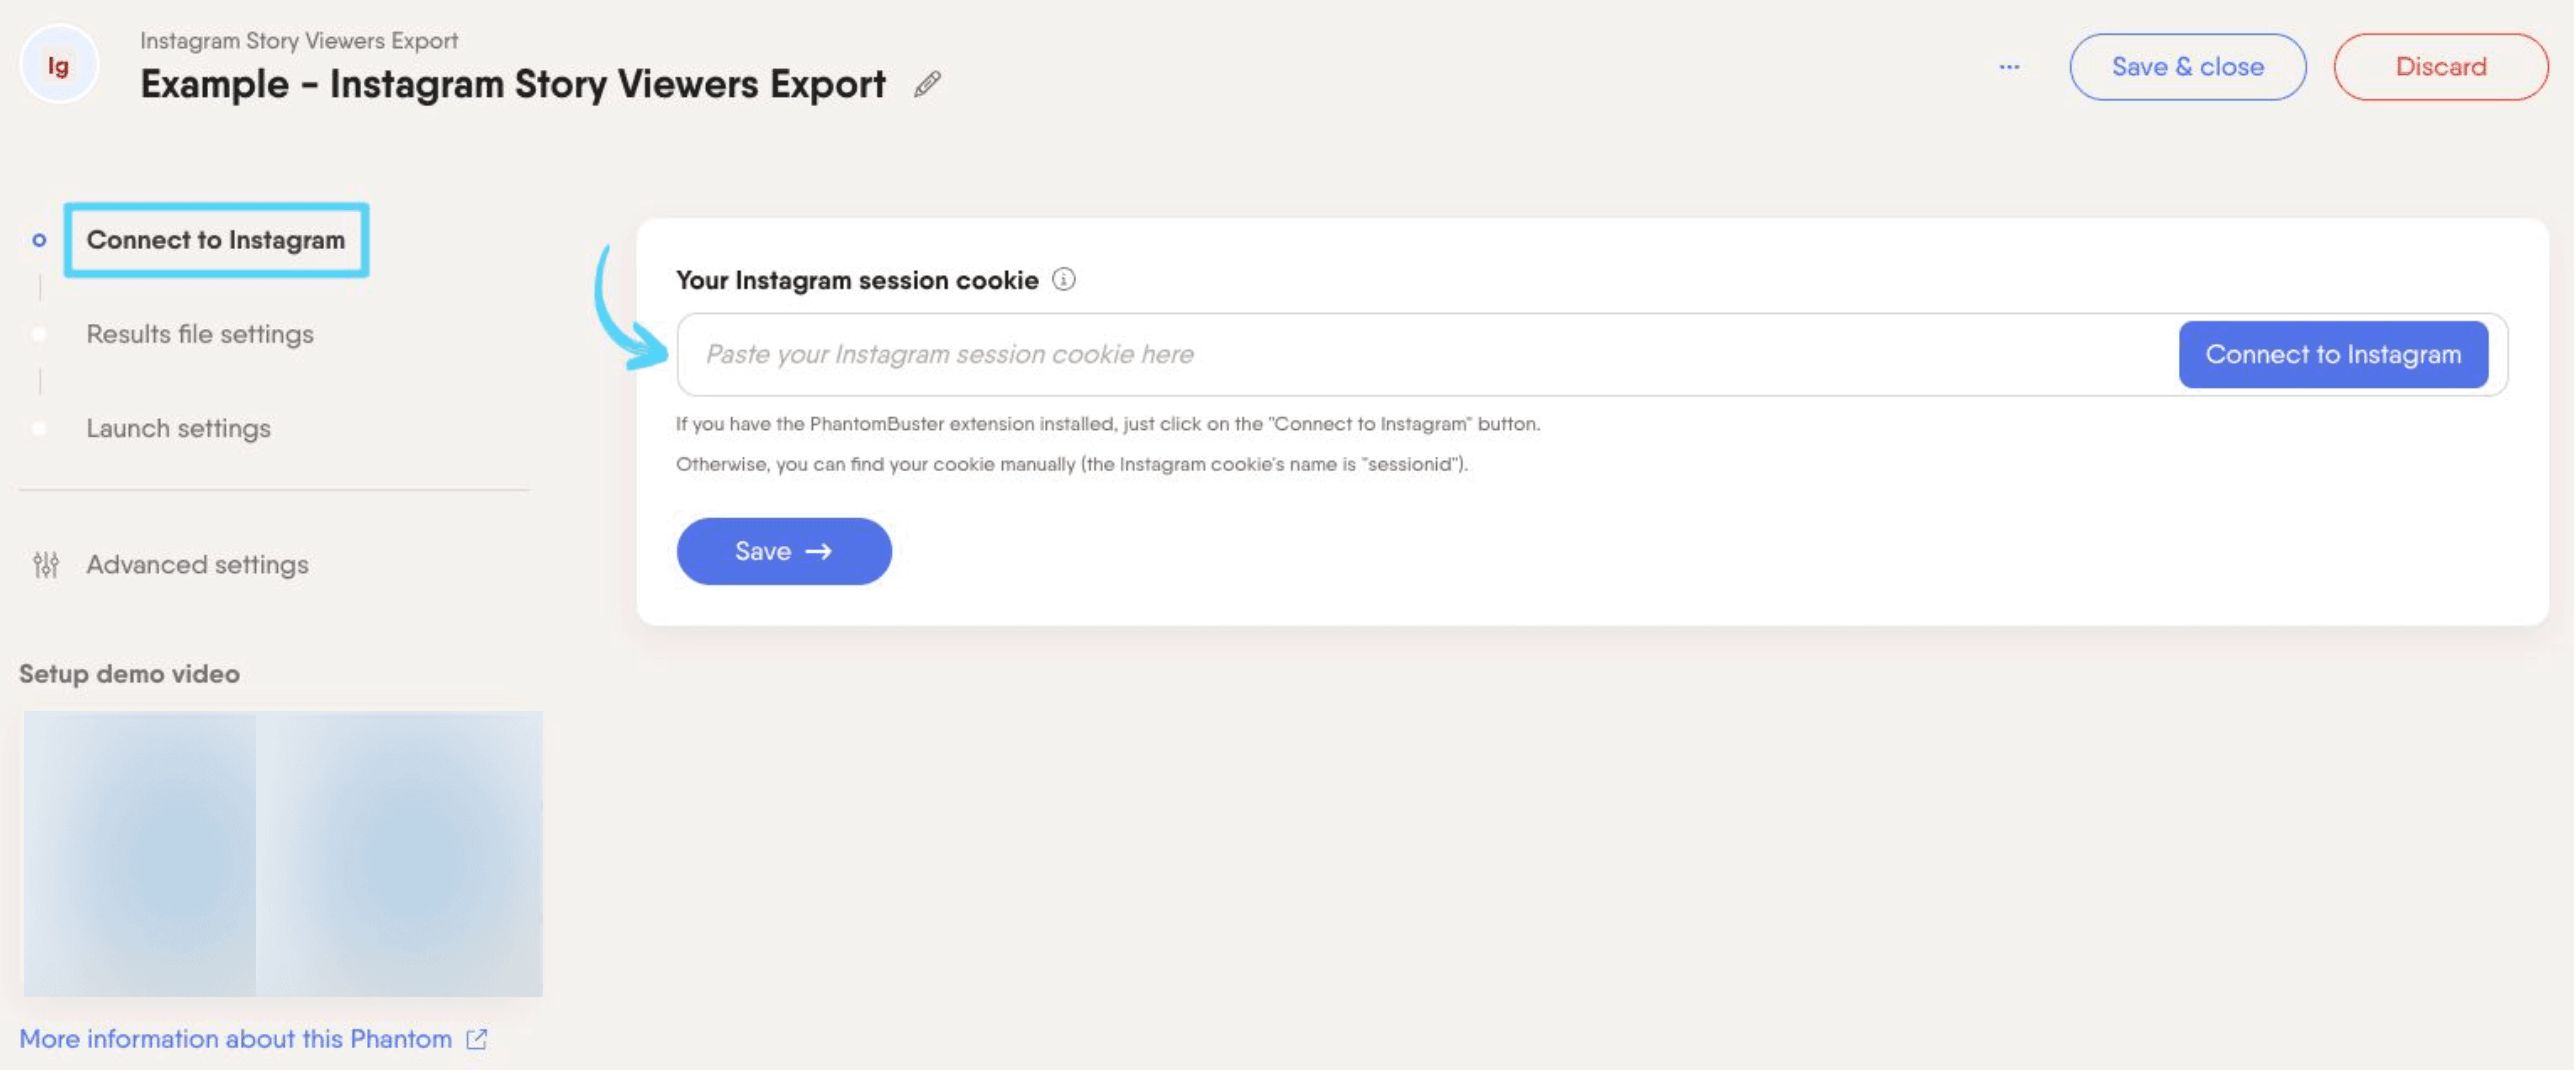
Task: Go to Launch settings step
Action: point(178,428)
